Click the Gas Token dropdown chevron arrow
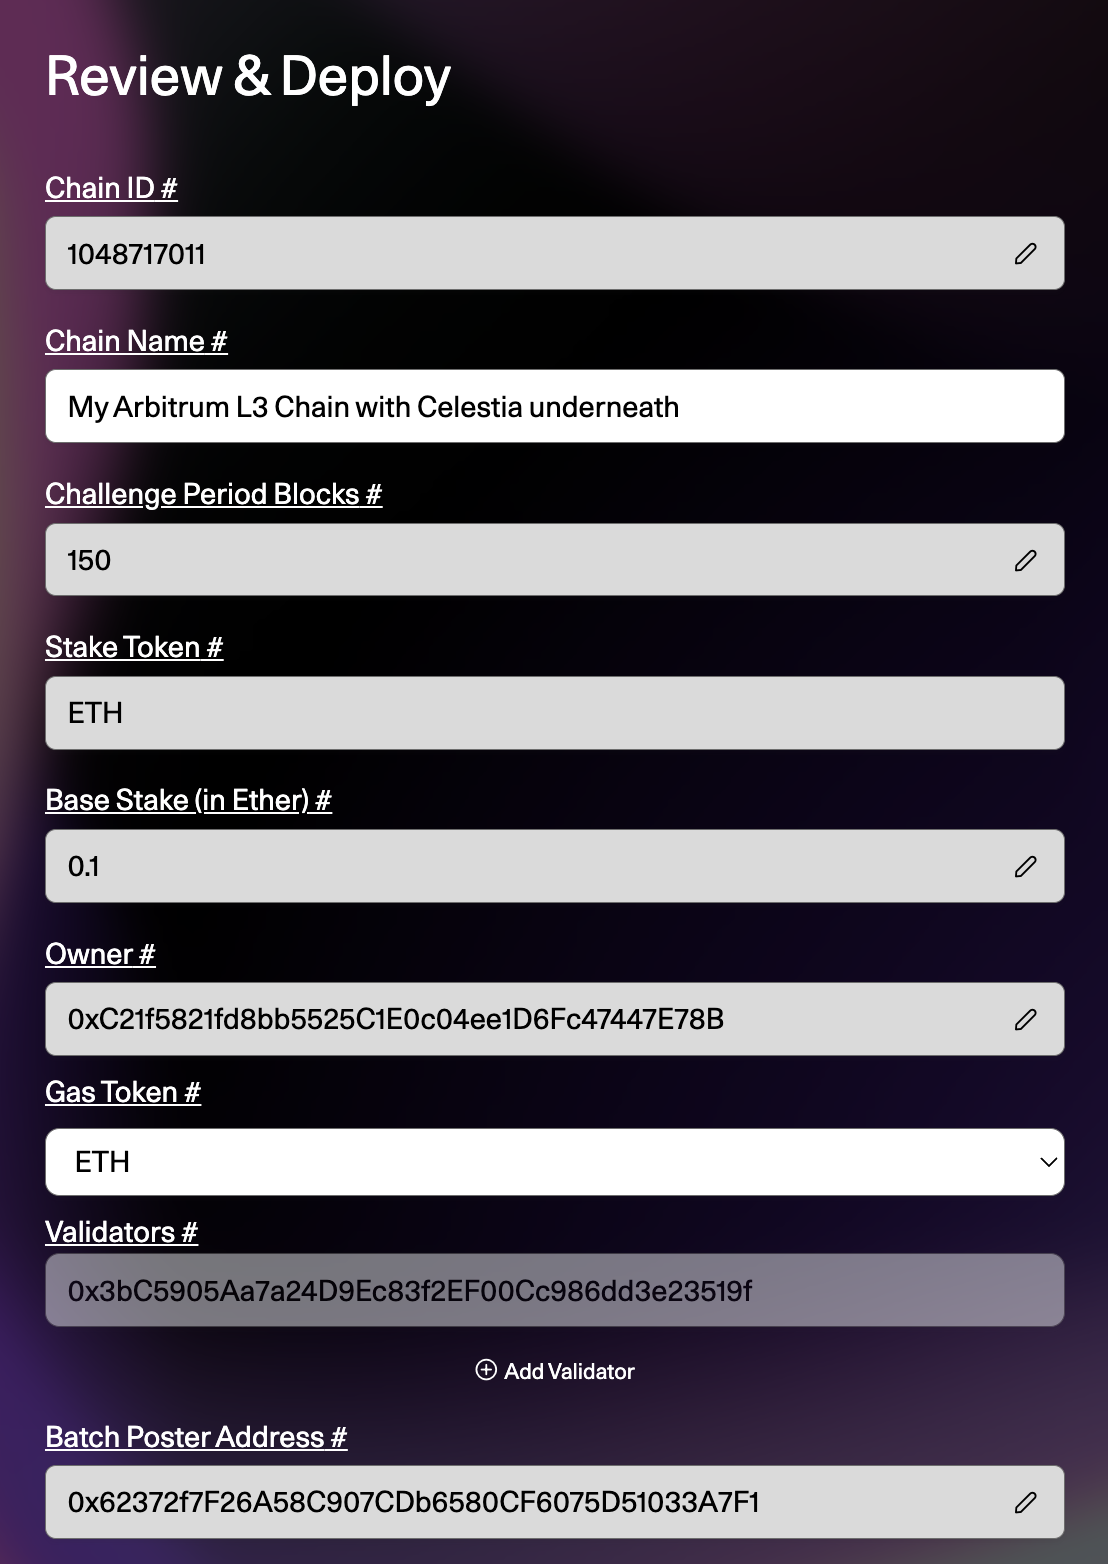Screen dimensions: 1108x1564 [x=1048, y=1162]
